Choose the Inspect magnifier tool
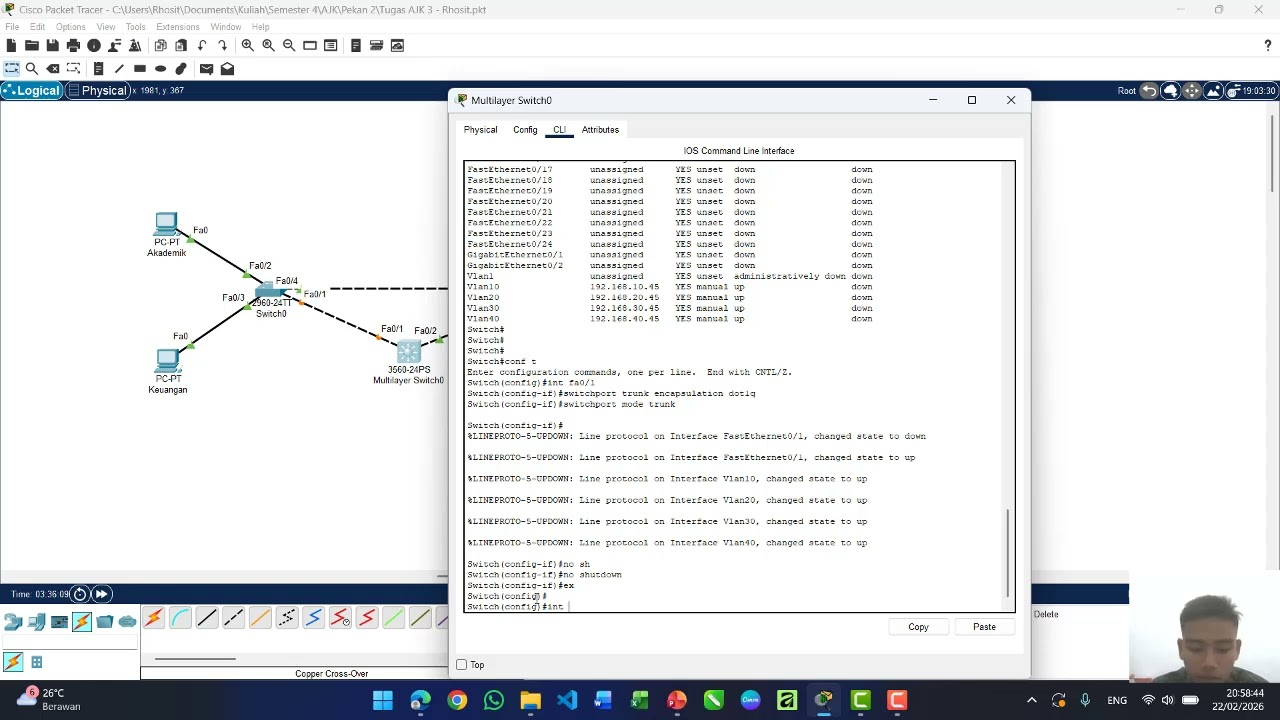 (32, 68)
